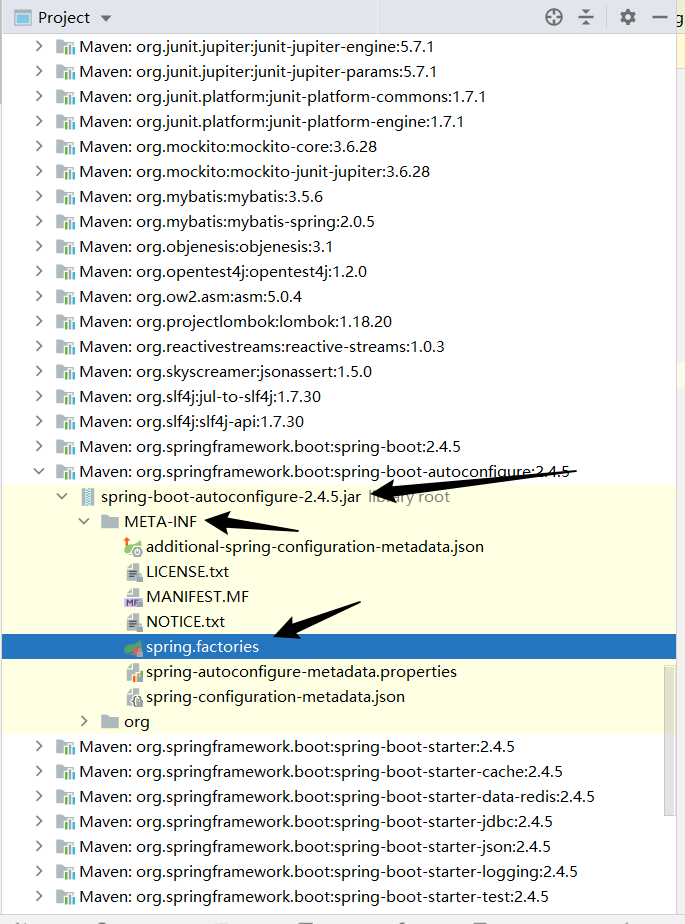Click library icon for mockito-junit-jupiter:3.6.28

[65, 172]
